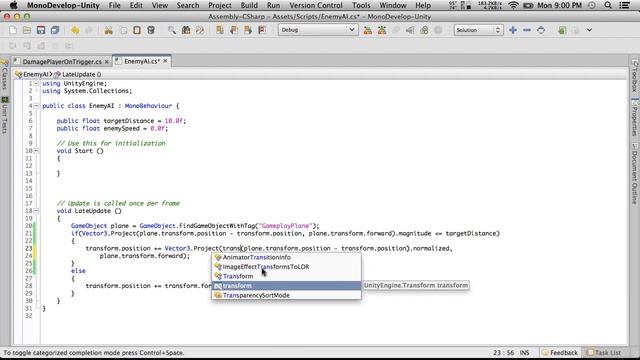The width and height of the screenshot is (640, 360).
Task: Open the Version Control menu
Action: tap(316, 5)
